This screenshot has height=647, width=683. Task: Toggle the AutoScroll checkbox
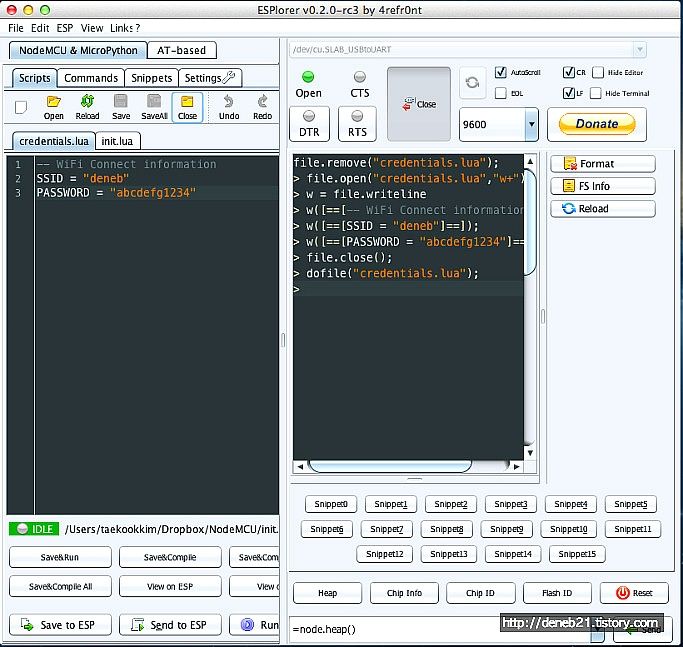[500, 72]
